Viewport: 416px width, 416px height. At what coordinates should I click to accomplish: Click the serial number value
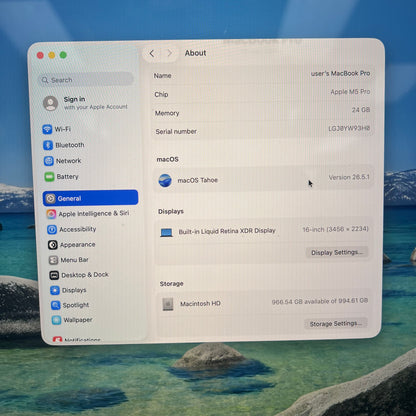(x=349, y=128)
